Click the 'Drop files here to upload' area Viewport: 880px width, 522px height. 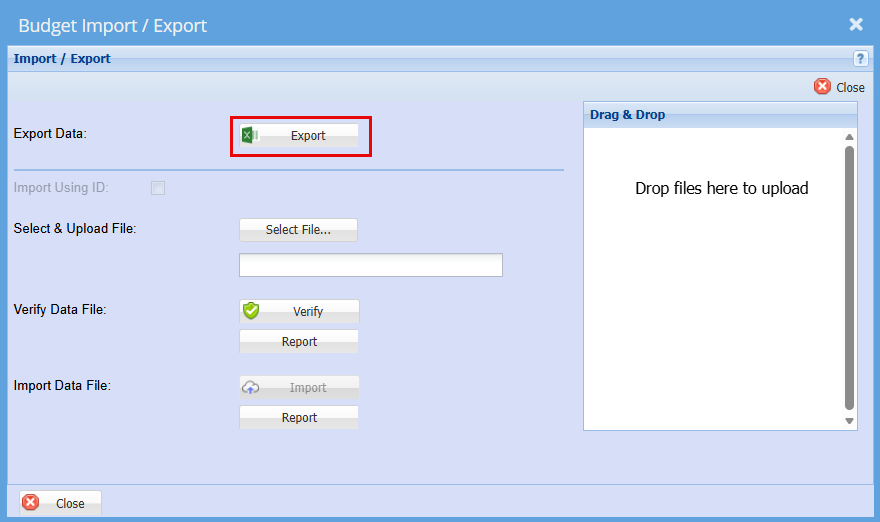pos(721,188)
